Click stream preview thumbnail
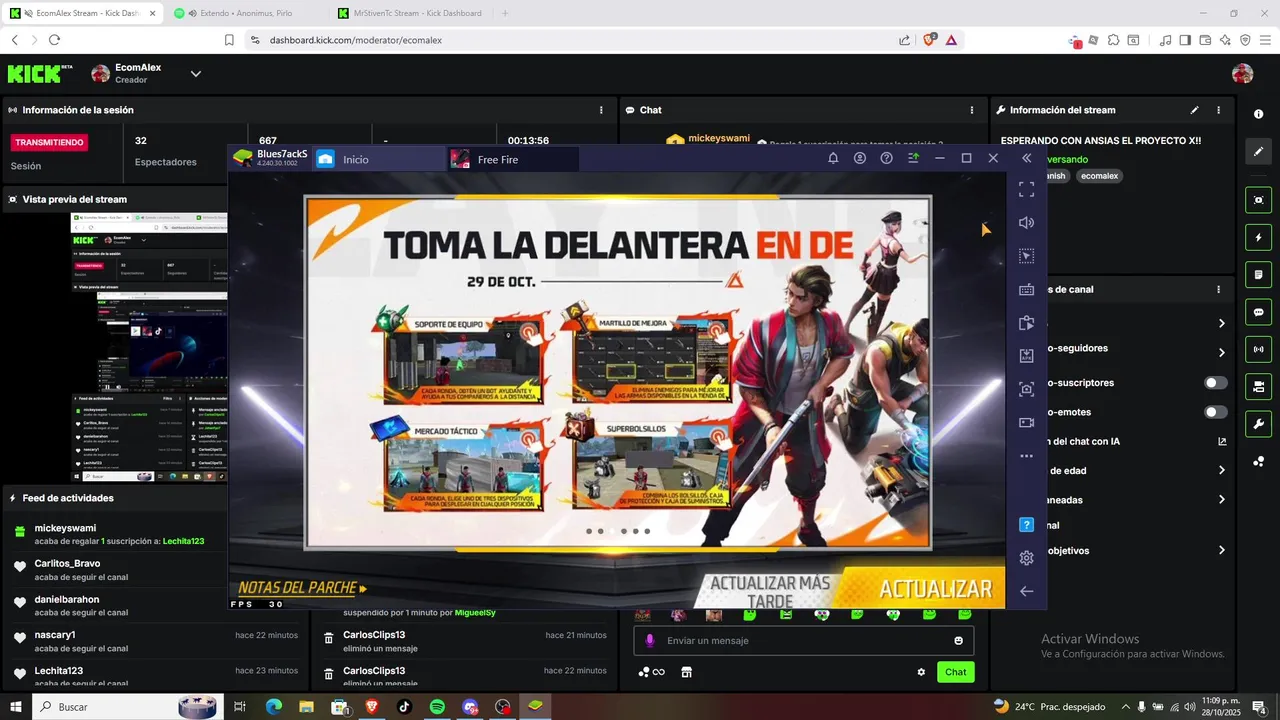 coord(149,346)
